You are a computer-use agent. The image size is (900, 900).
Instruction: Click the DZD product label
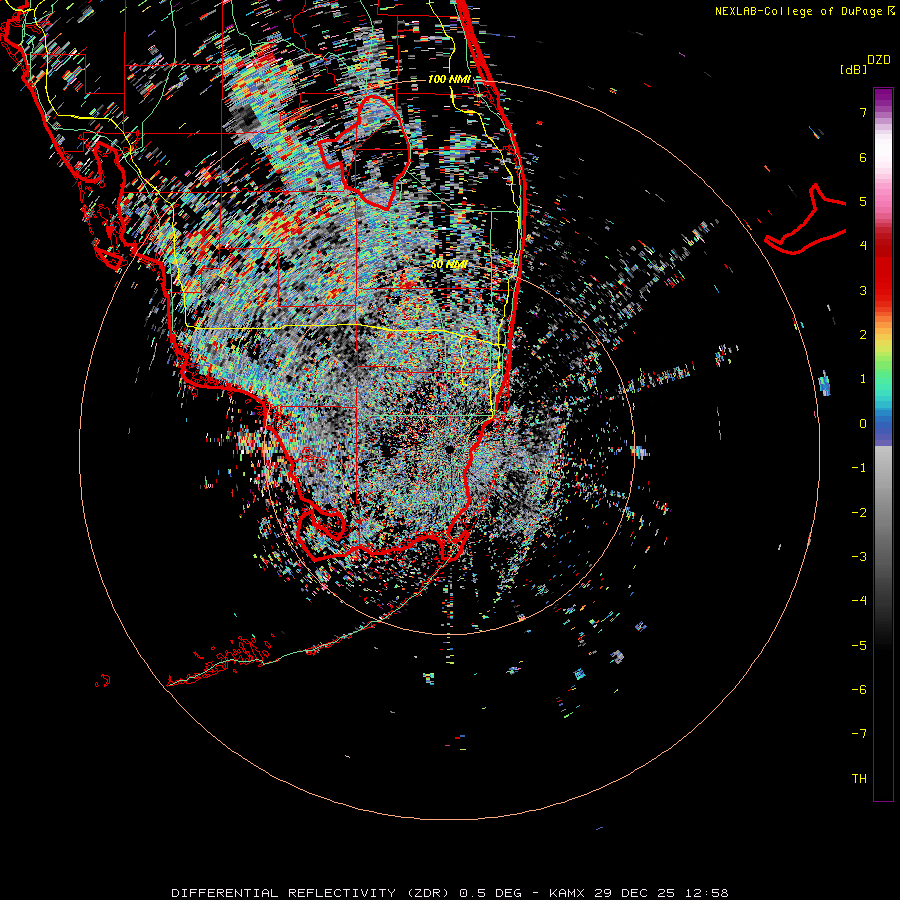(879, 60)
